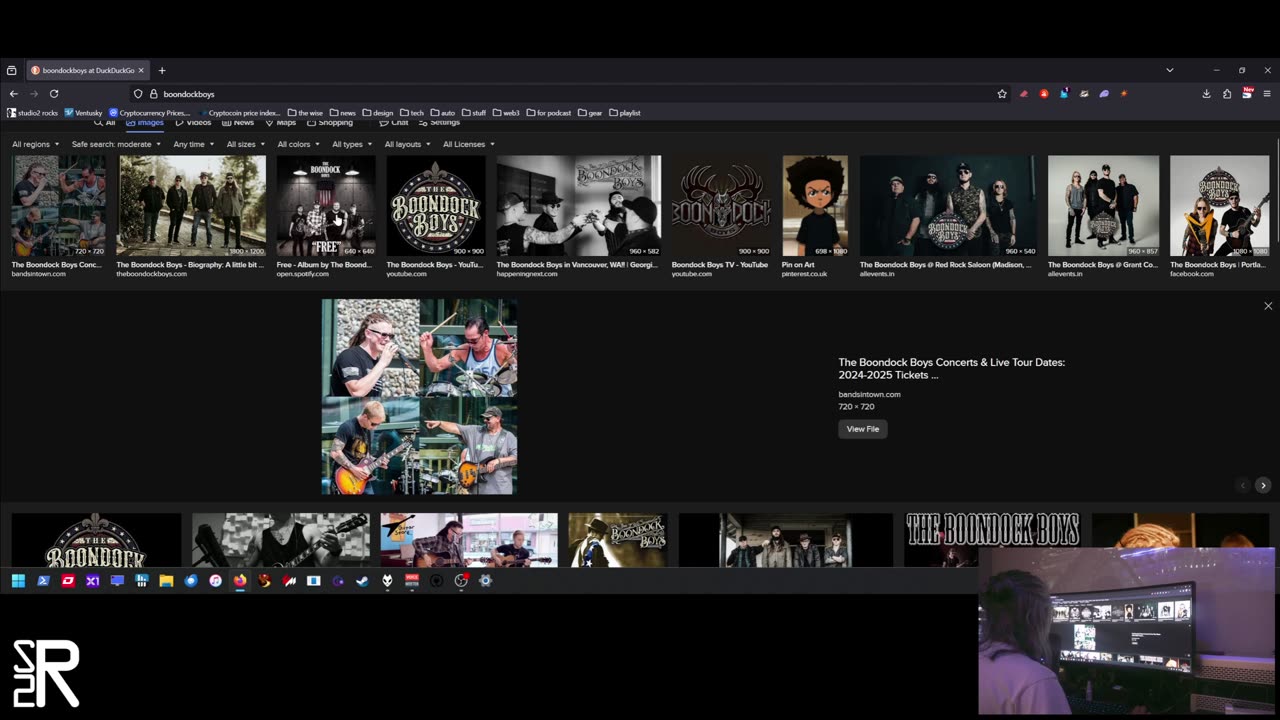Click the enlarged band collage preview image
The height and width of the screenshot is (720, 1280).
click(419, 397)
